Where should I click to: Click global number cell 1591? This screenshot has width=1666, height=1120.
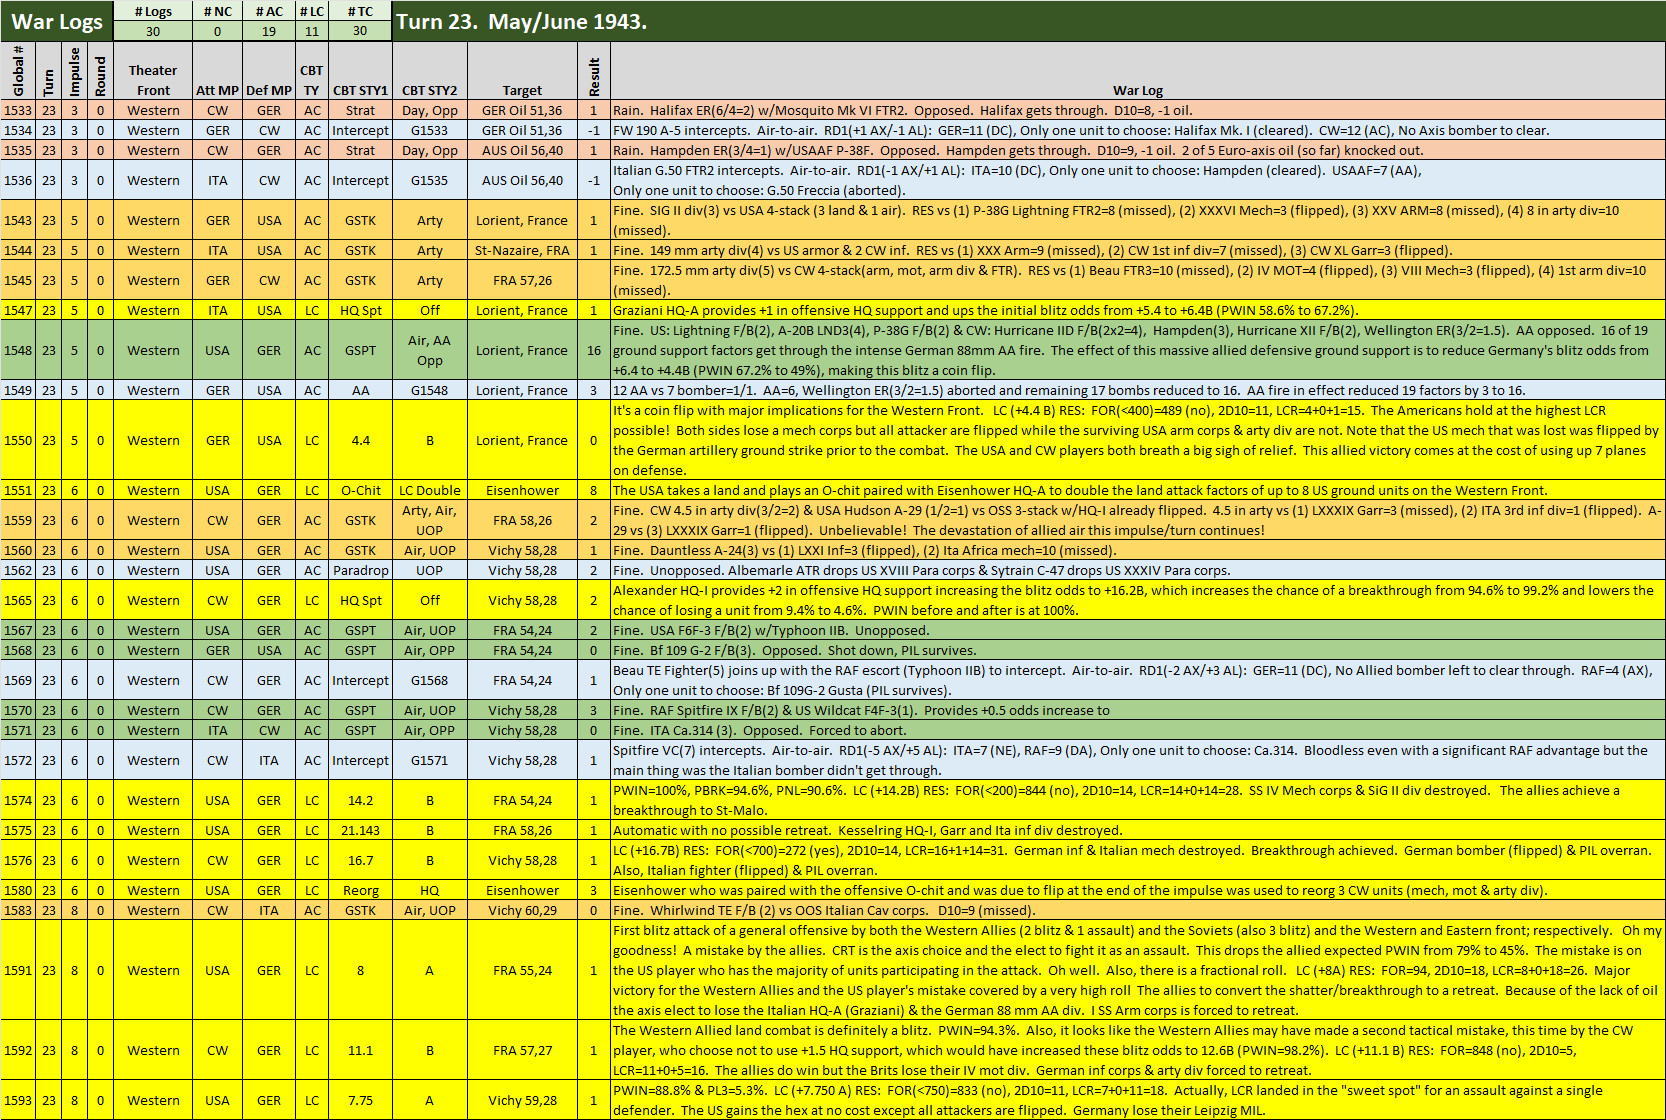18,970
